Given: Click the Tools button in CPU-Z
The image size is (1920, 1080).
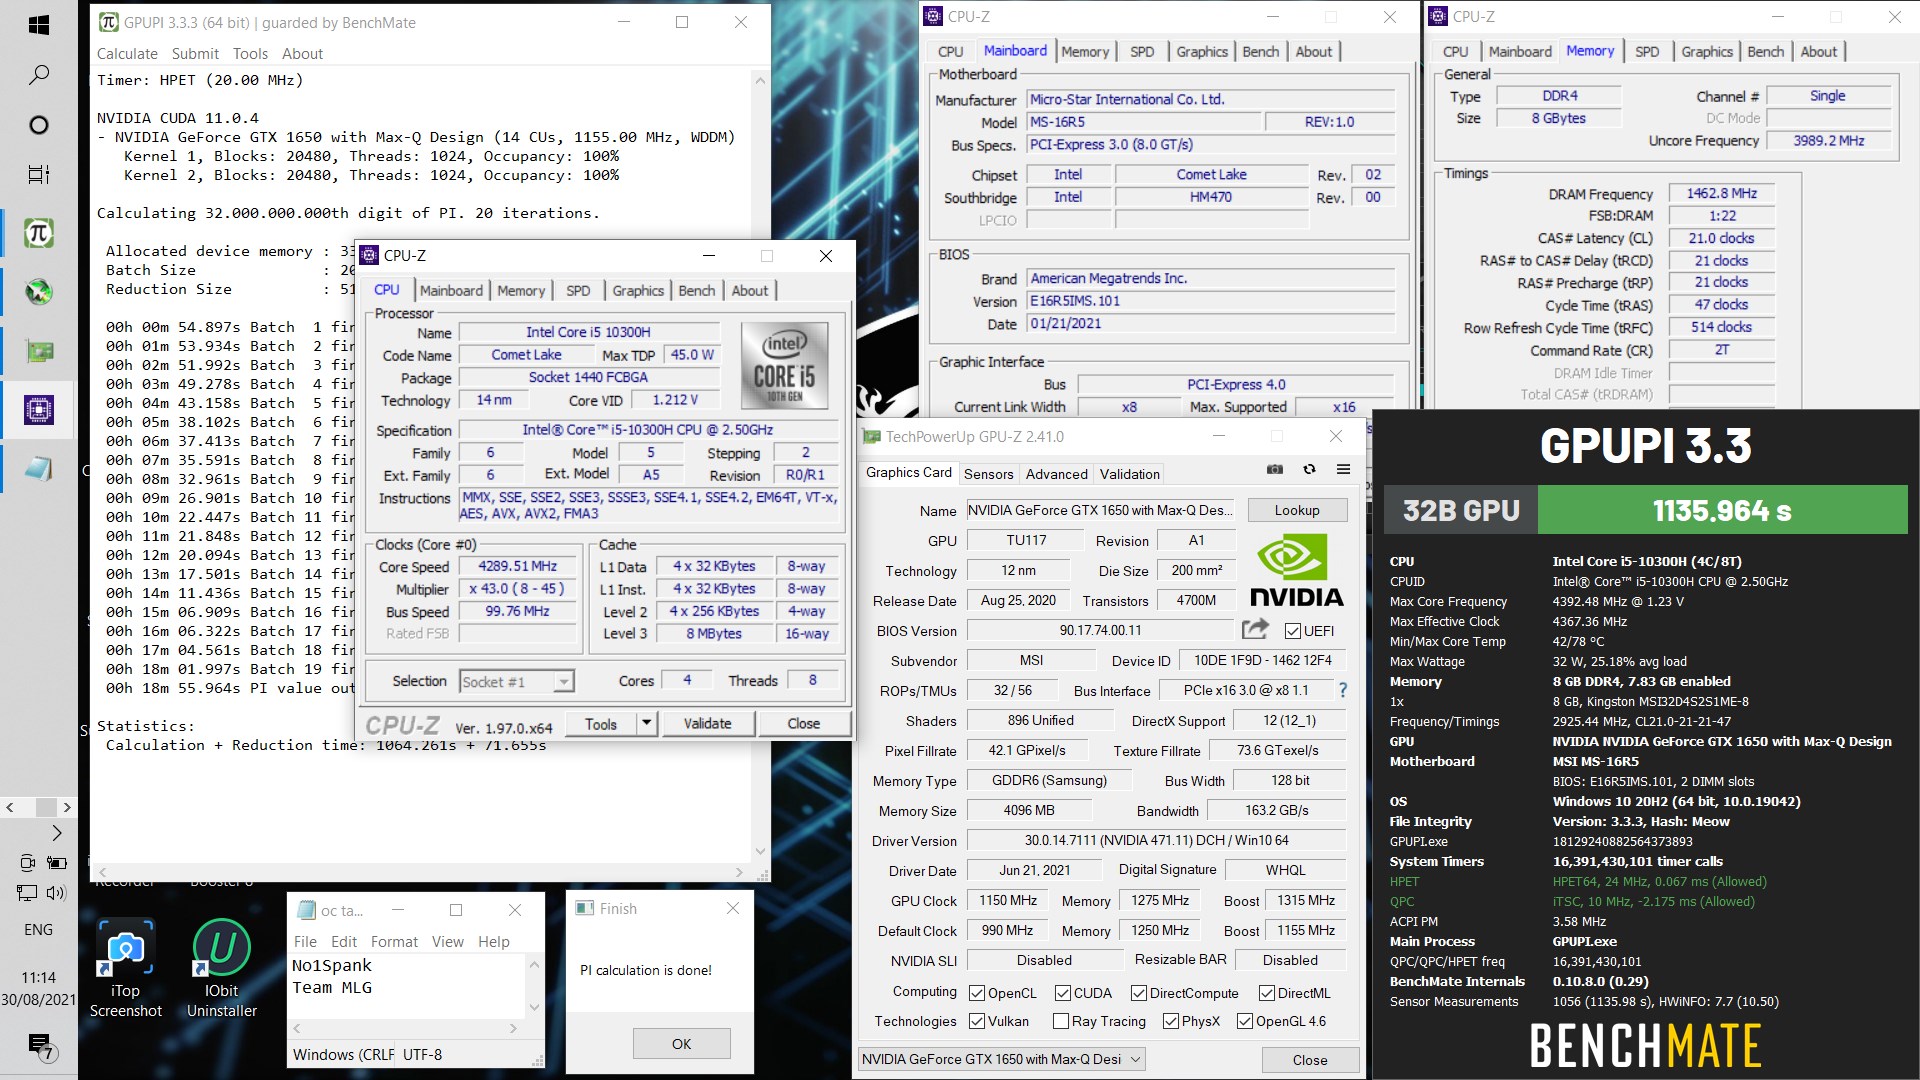Looking at the screenshot, I should (601, 723).
